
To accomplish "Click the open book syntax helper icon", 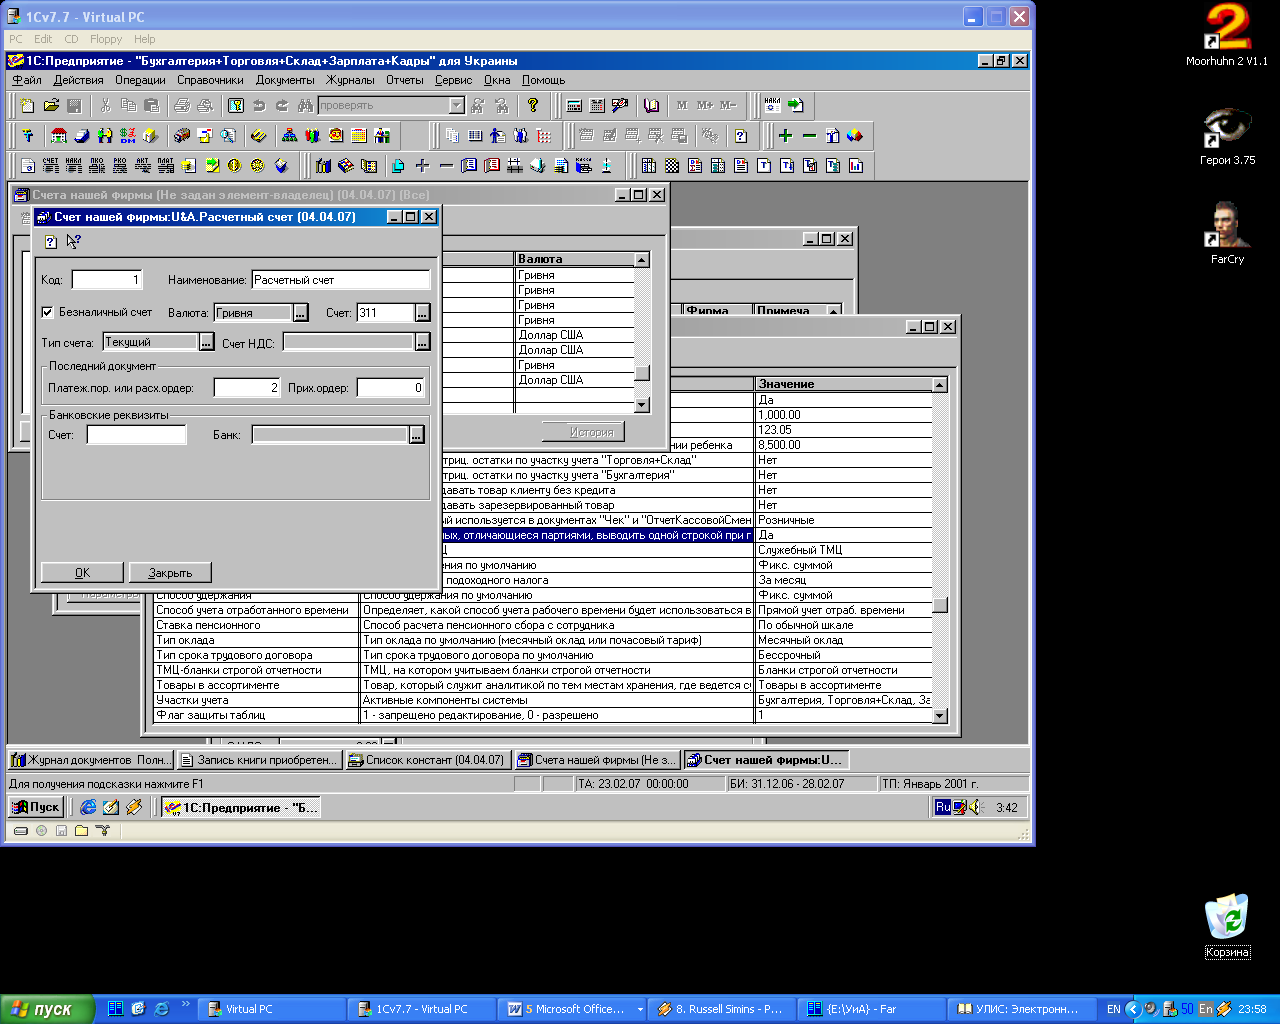I will point(652,105).
